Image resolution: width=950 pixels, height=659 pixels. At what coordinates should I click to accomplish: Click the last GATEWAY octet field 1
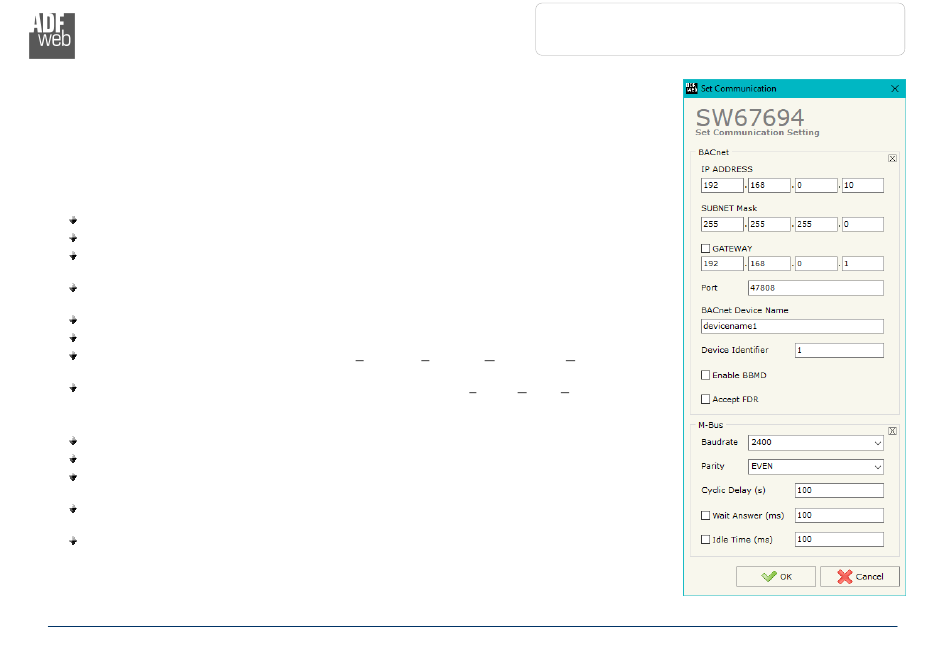coord(863,263)
